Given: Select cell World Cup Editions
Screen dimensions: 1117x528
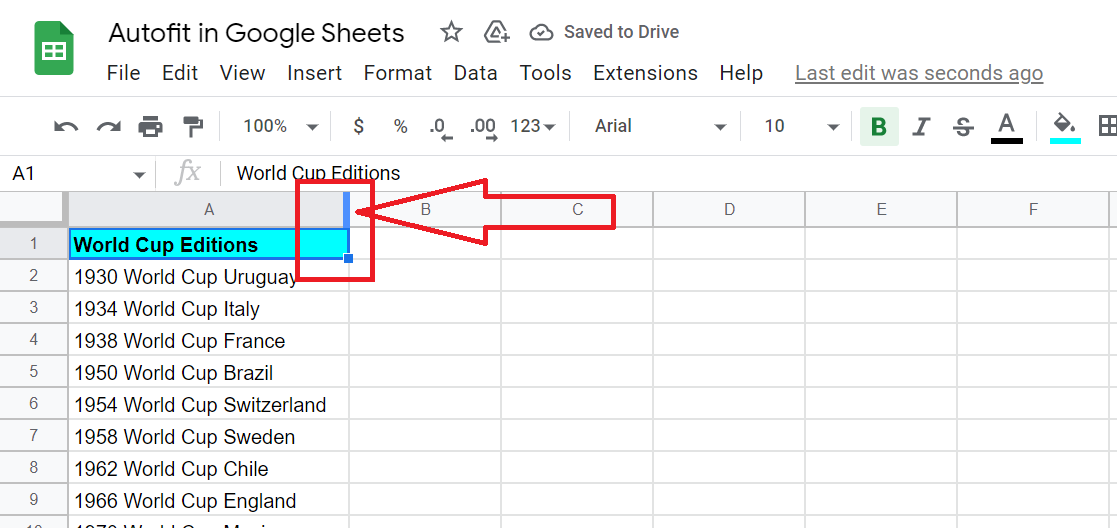Looking at the screenshot, I should pyautogui.click(x=209, y=244).
